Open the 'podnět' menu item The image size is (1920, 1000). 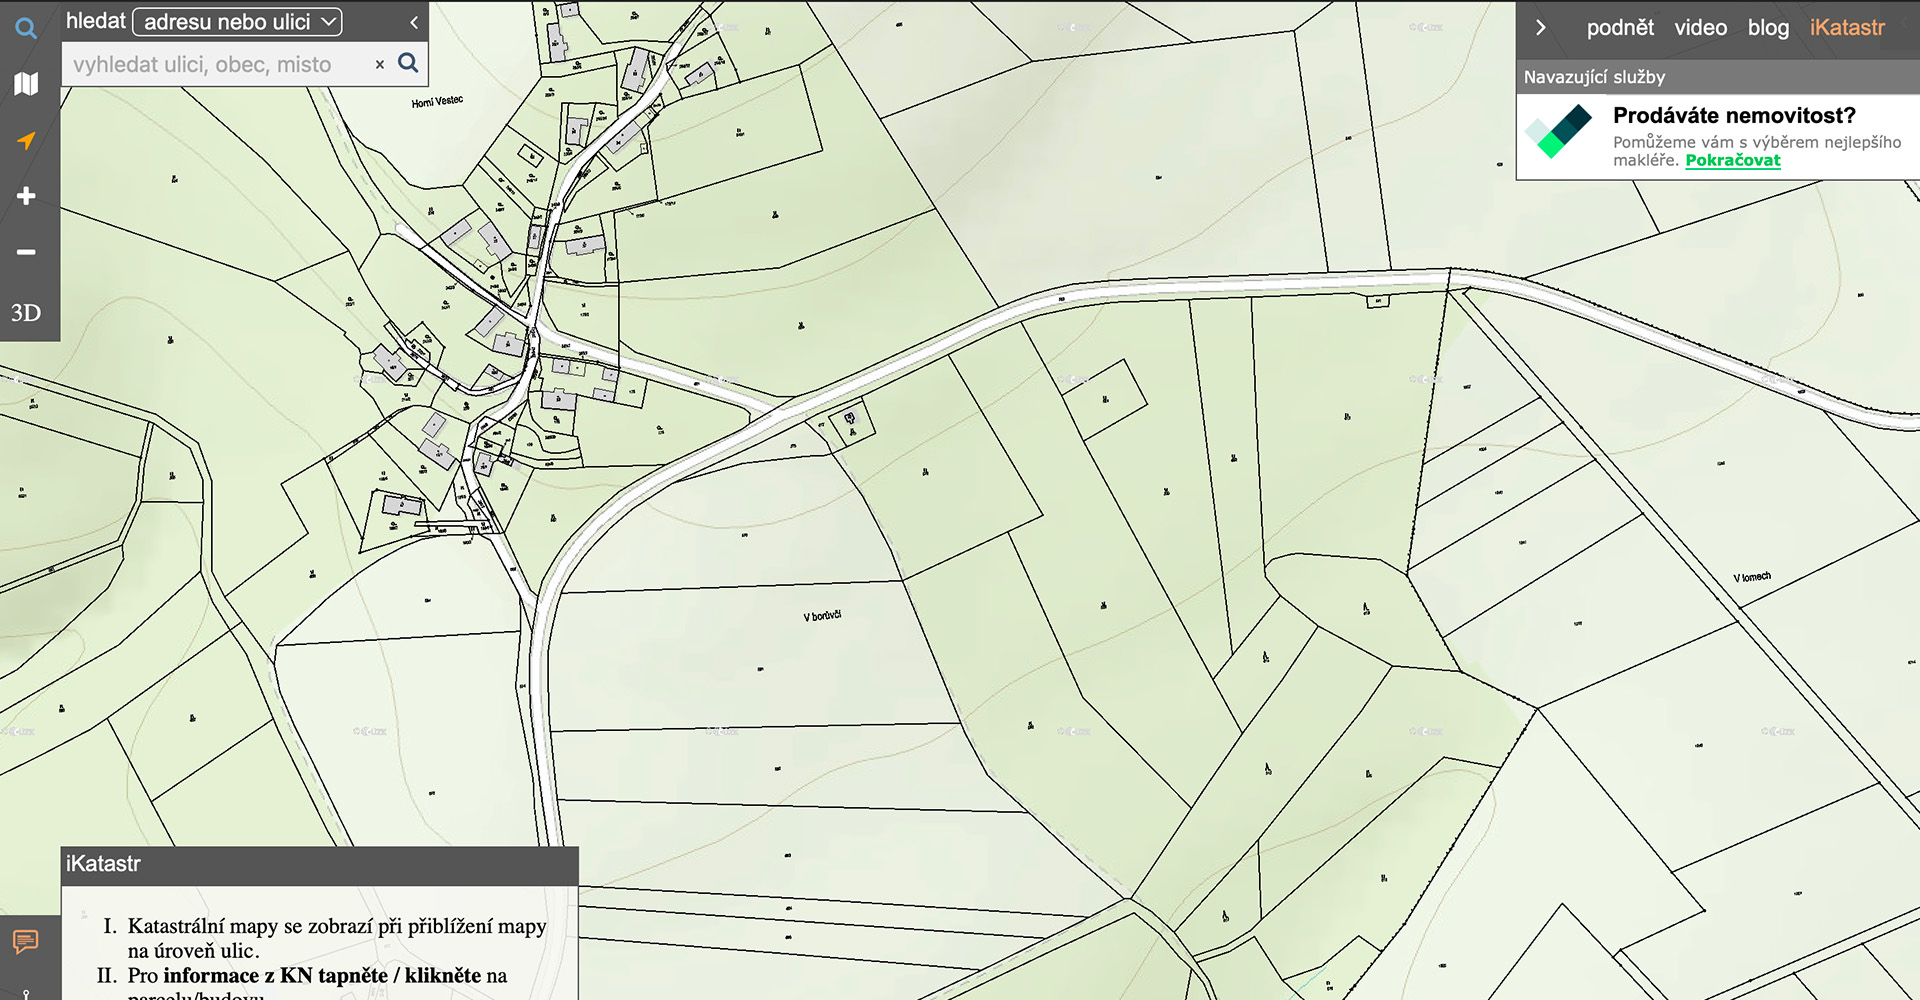(x=1620, y=28)
